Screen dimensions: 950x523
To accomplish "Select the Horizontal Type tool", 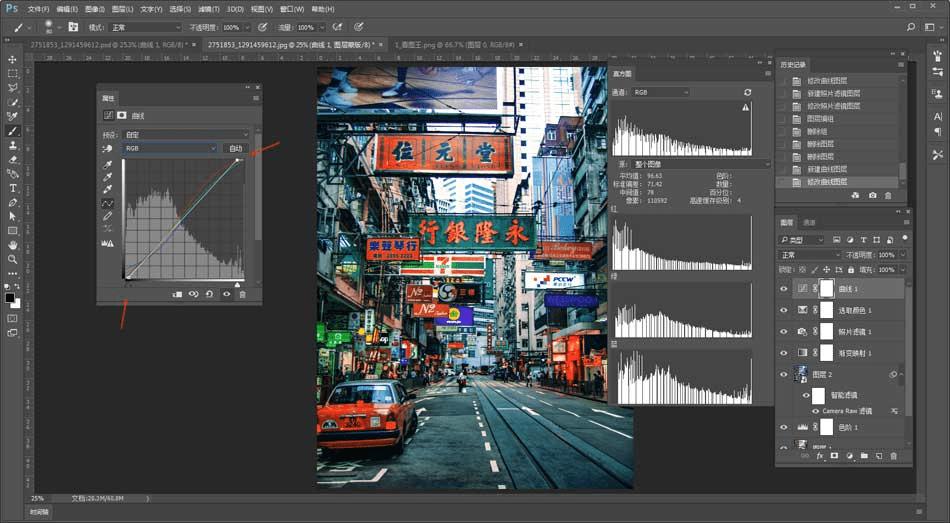I will point(12,188).
